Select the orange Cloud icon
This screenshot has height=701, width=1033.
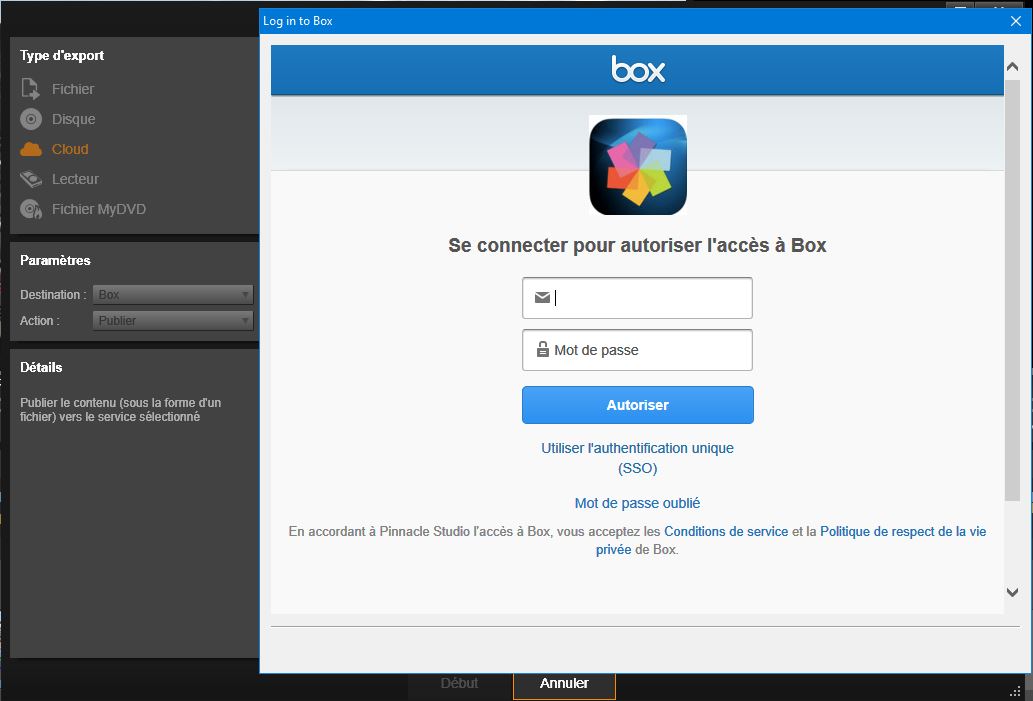[30, 150]
